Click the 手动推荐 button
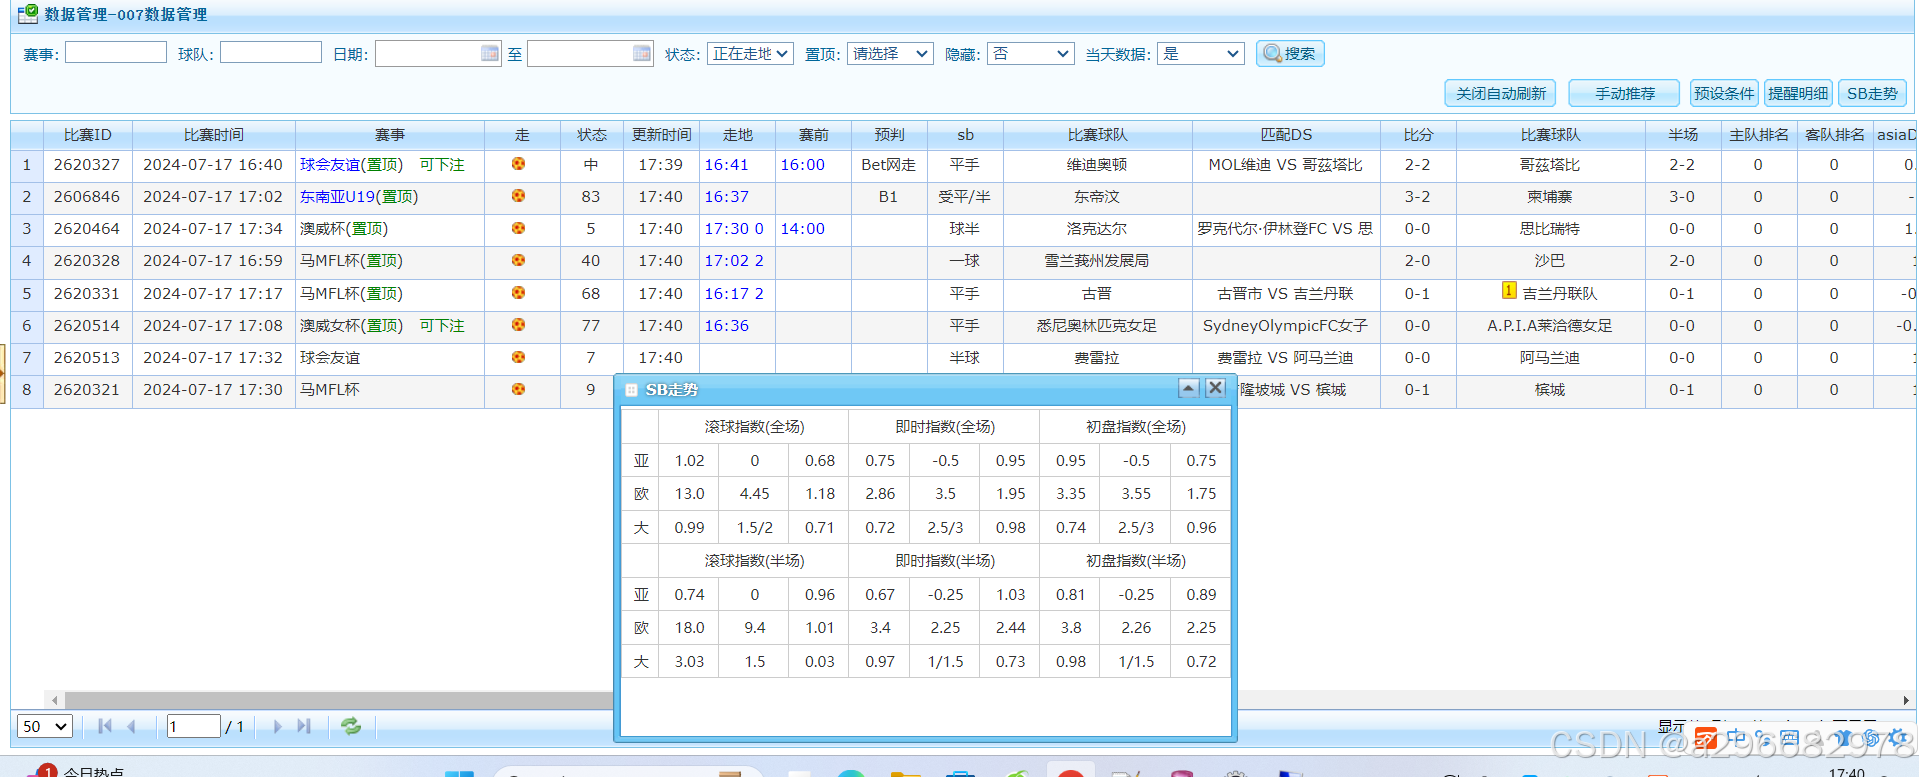Viewport: 1919px width, 777px height. coord(1624,93)
